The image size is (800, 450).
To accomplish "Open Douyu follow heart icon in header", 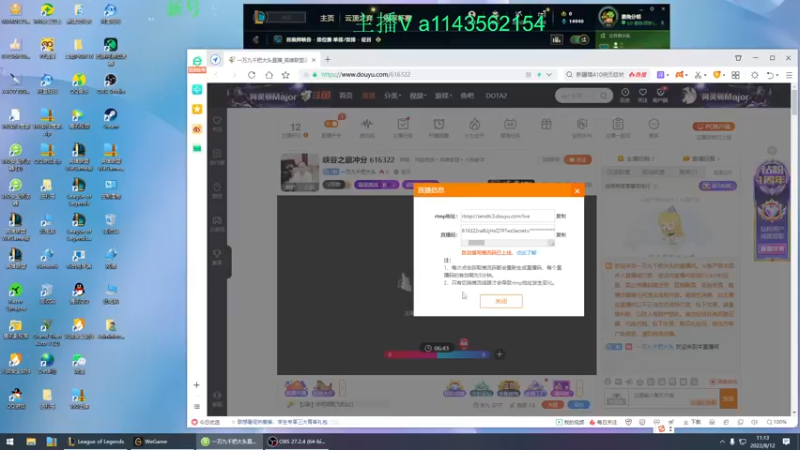I will 642,93.
